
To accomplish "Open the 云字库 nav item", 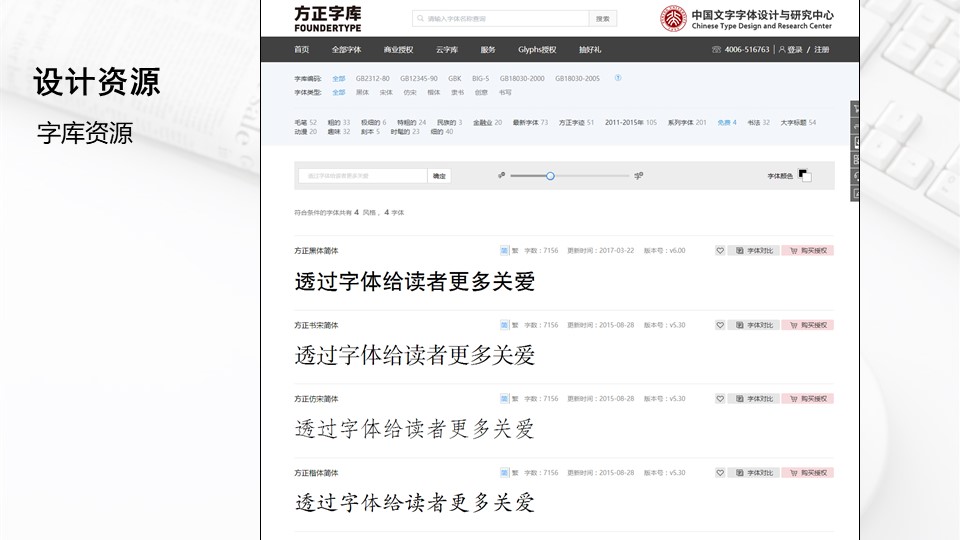I will pyautogui.click(x=447, y=50).
